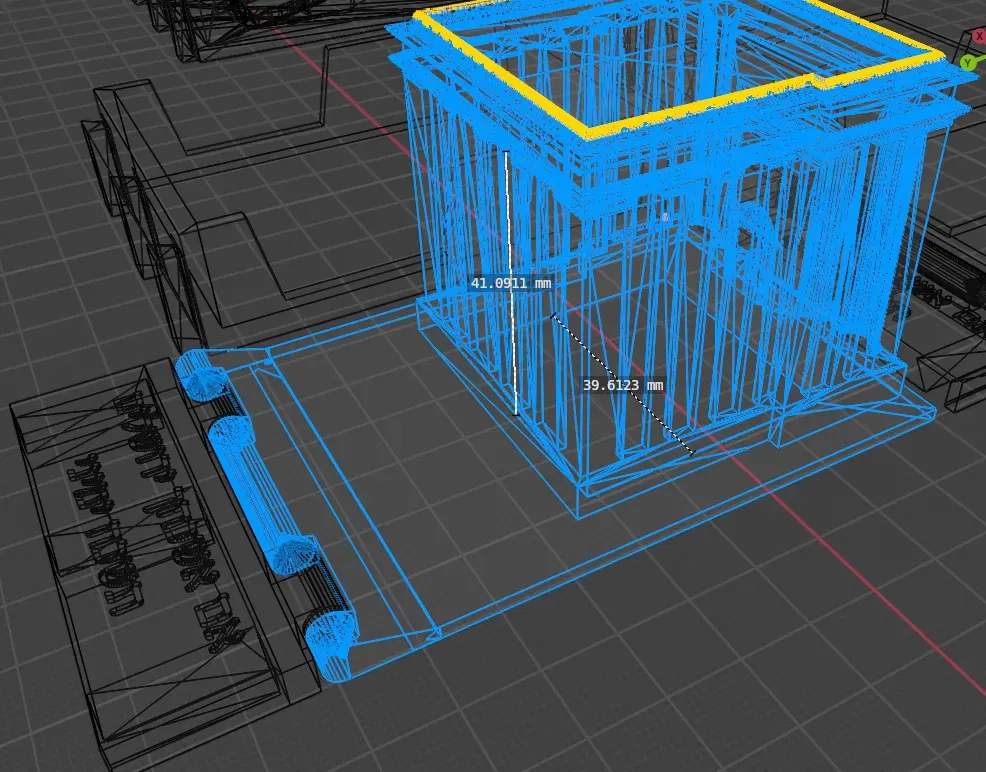Click the topmost blue cylinder end cap
The width and height of the screenshot is (986, 772).
pos(201,375)
